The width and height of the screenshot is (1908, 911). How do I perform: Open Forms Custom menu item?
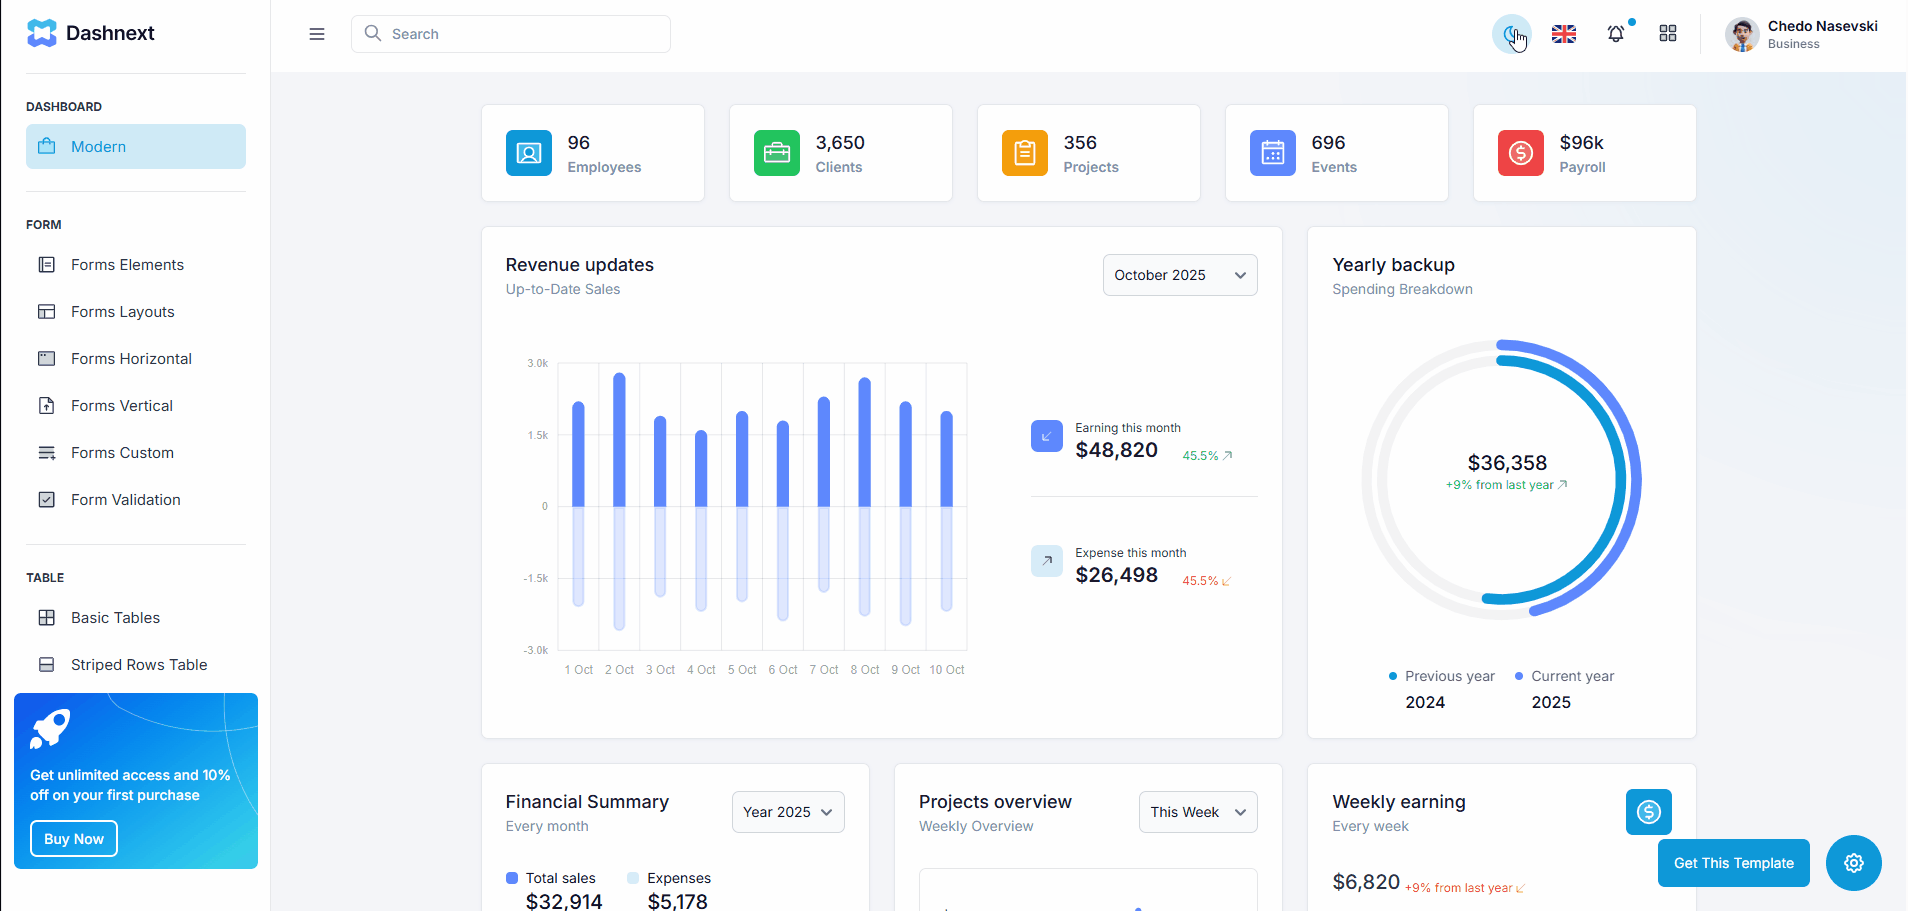(136, 453)
